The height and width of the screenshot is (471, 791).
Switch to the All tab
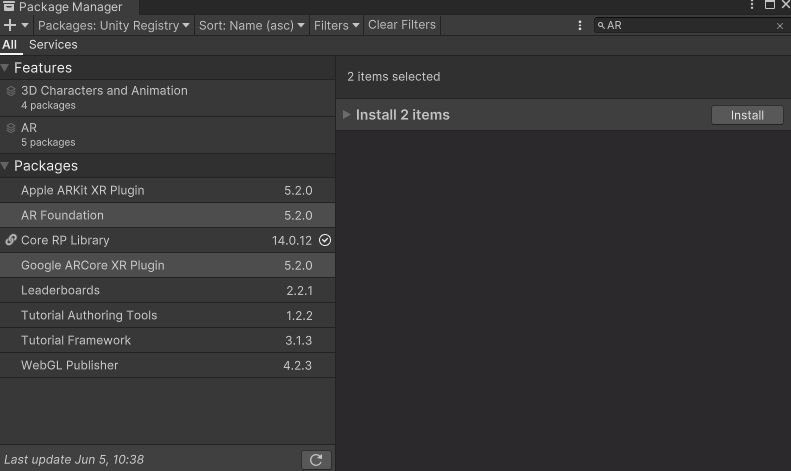tap(10, 45)
